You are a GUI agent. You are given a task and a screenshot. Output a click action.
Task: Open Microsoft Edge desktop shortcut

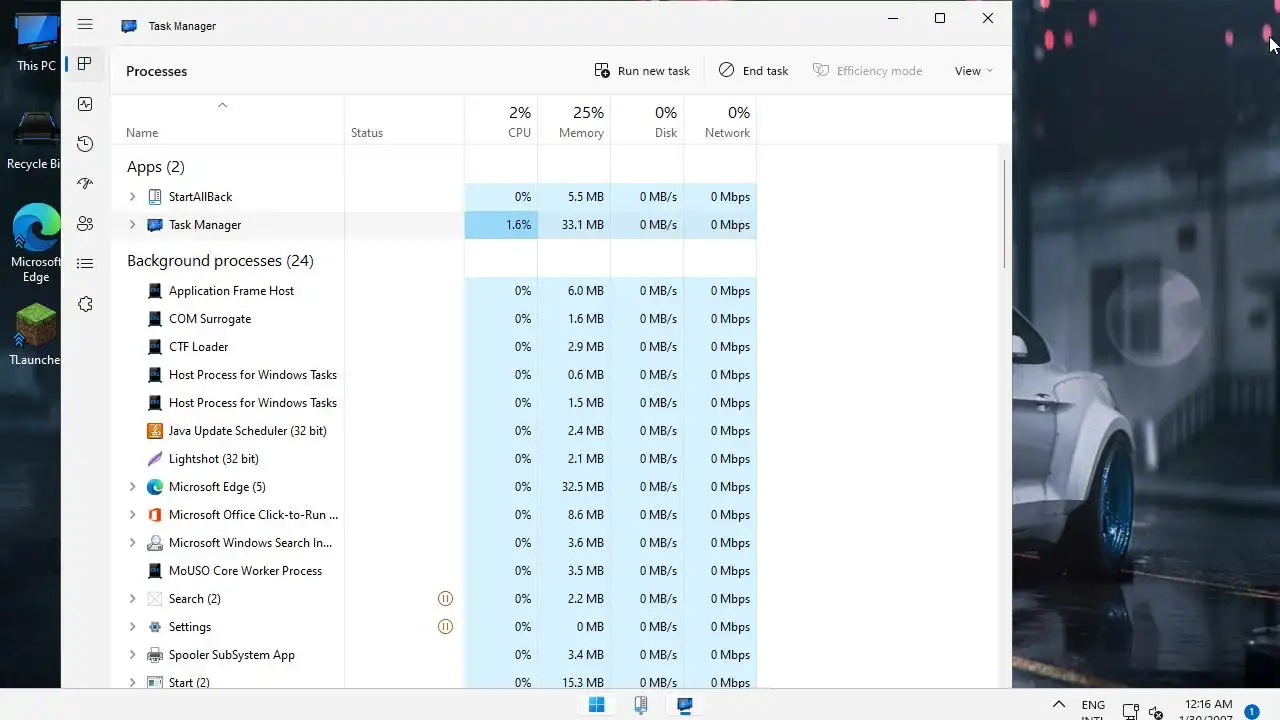pyautogui.click(x=36, y=243)
